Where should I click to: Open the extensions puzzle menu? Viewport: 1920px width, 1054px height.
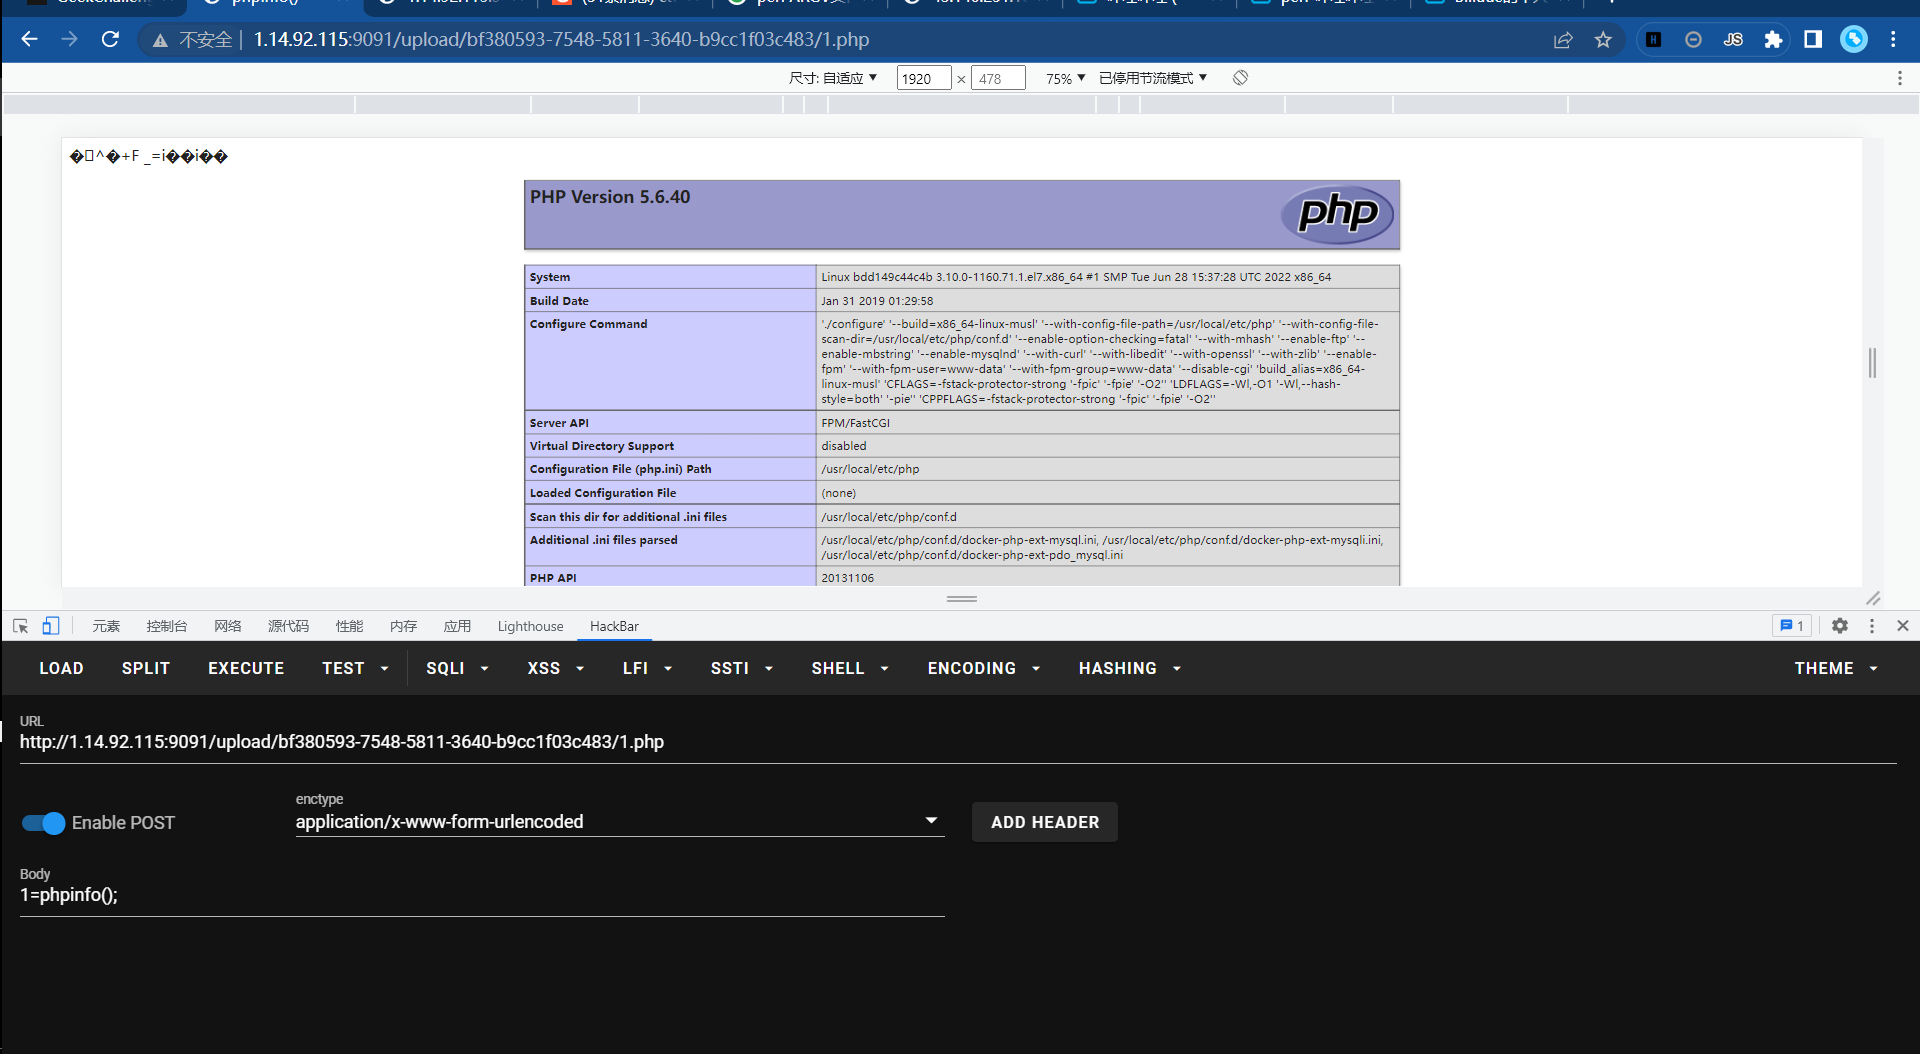[x=1773, y=39]
